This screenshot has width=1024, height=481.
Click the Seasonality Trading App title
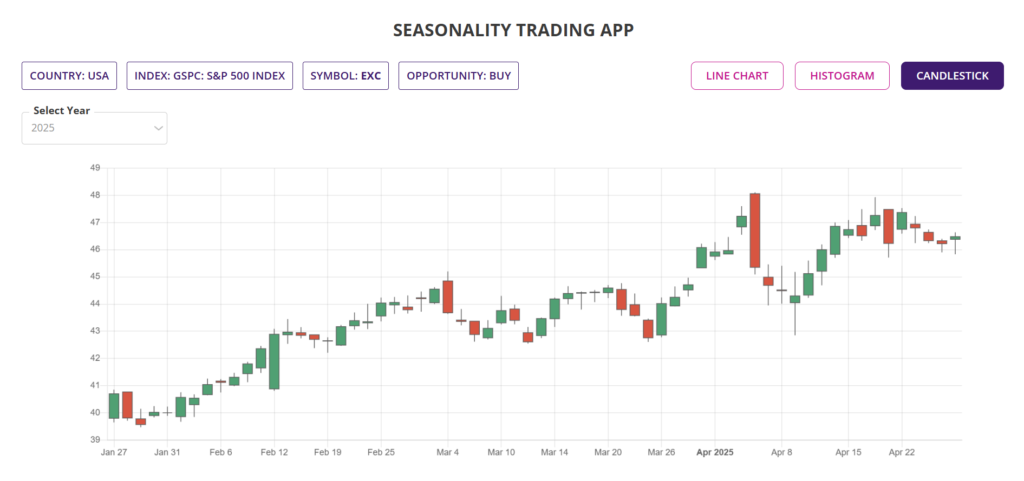(512, 30)
